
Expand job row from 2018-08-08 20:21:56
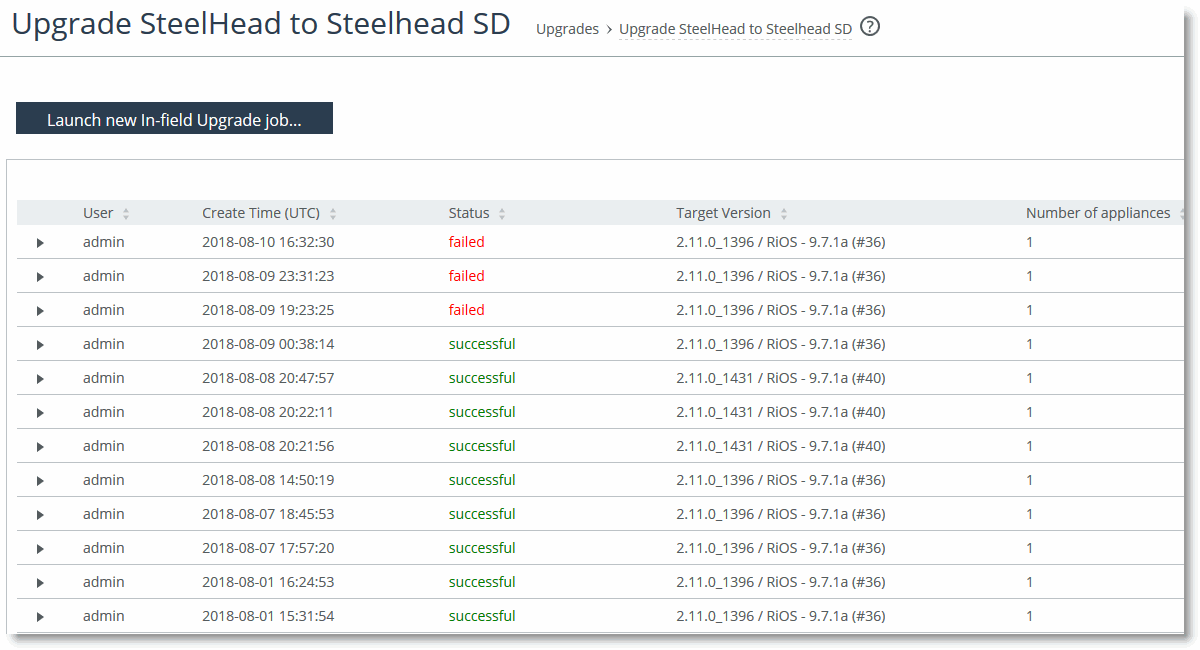[40, 447]
